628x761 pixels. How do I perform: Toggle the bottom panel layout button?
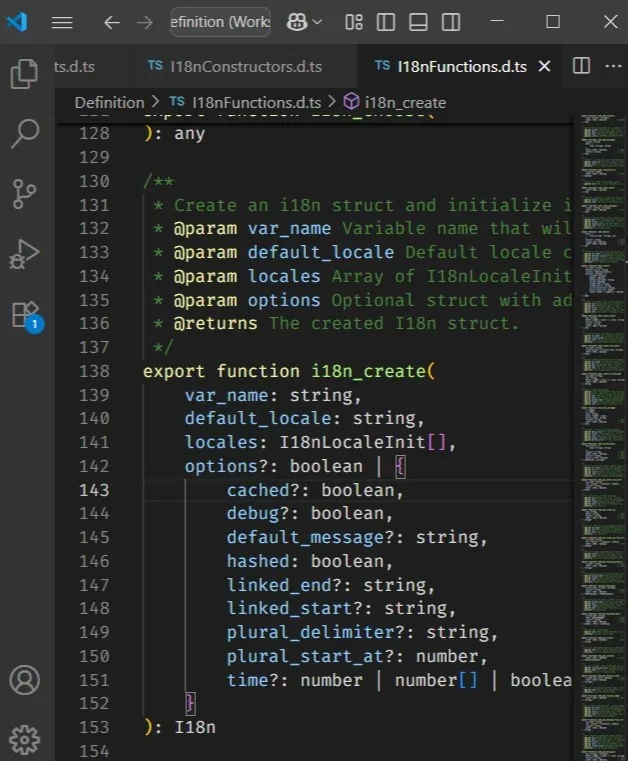click(418, 22)
